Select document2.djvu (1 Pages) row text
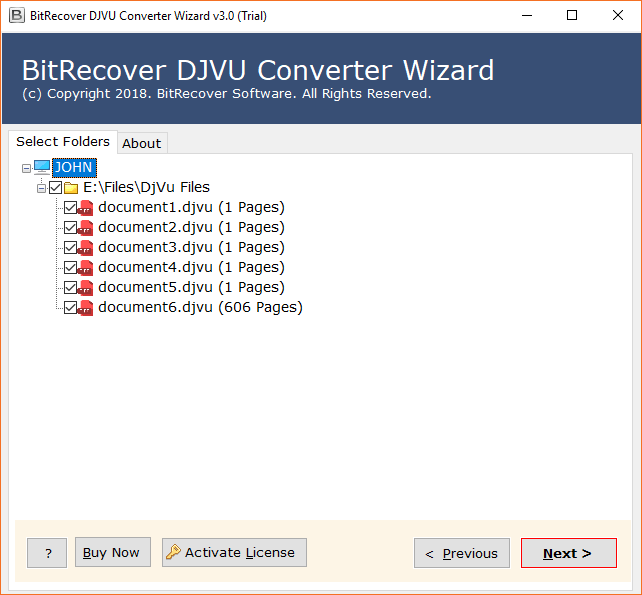The height and width of the screenshot is (595, 642). 191,228
